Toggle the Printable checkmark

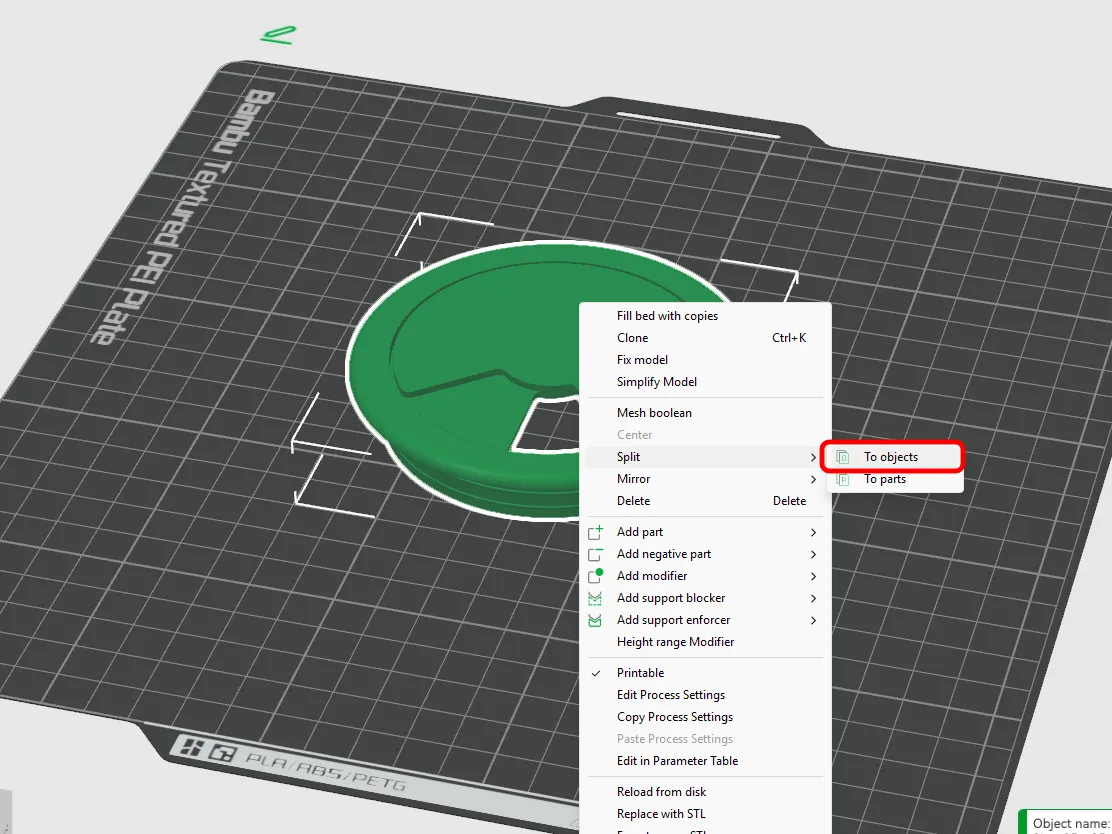[x=596, y=673]
